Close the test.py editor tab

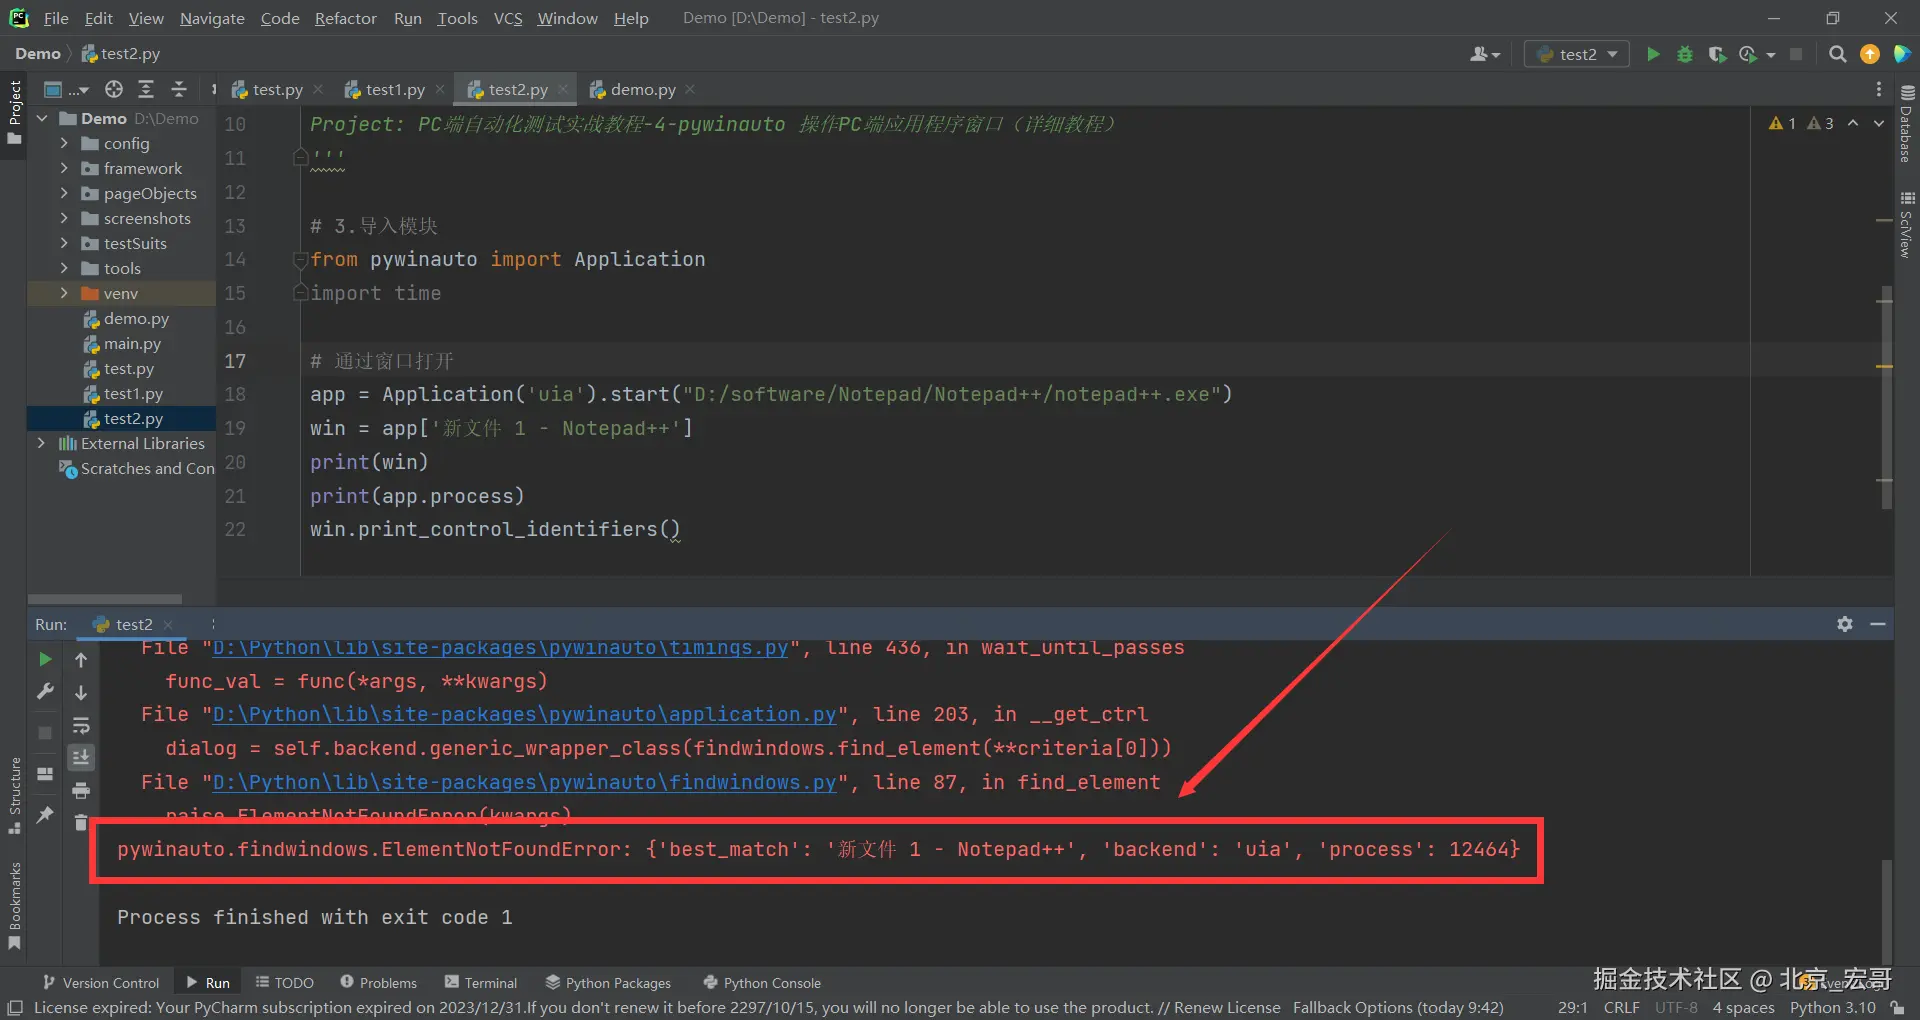click(318, 89)
